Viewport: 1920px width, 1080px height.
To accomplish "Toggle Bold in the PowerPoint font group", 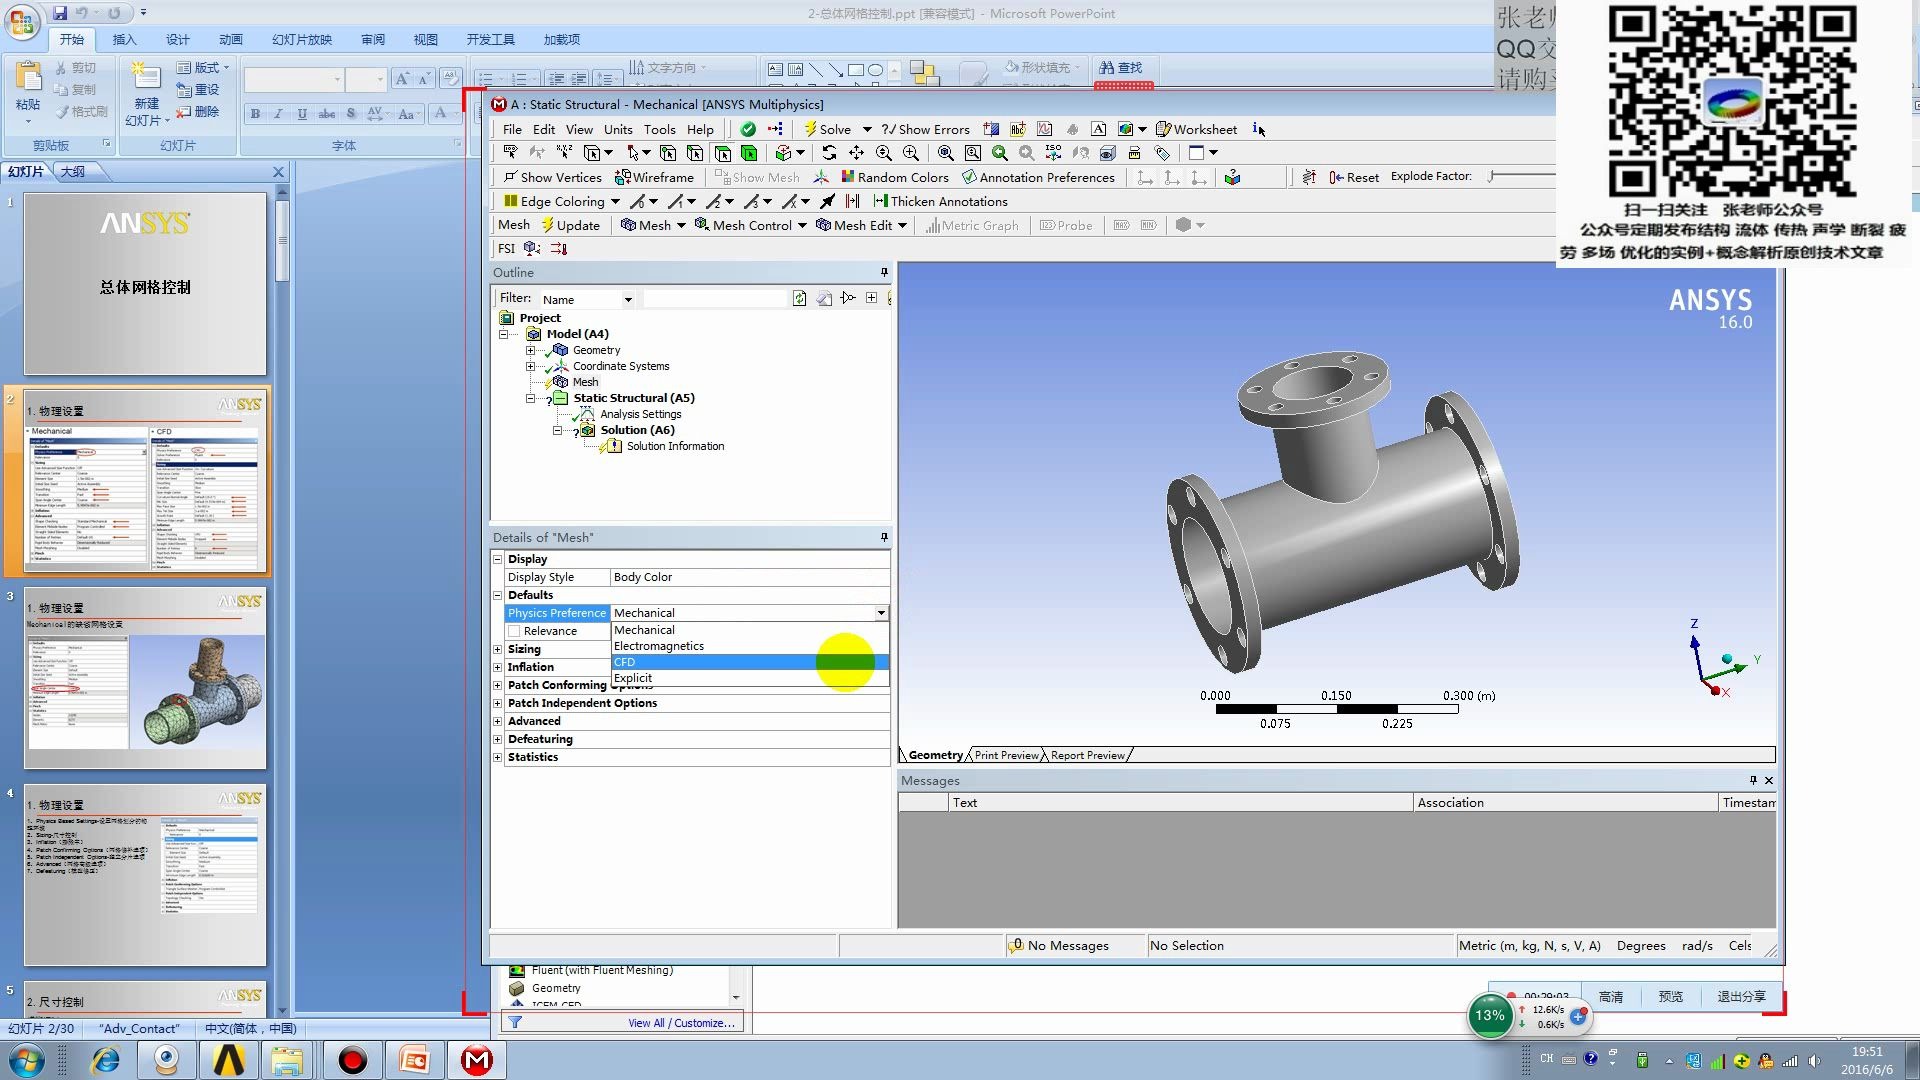I will tap(255, 113).
